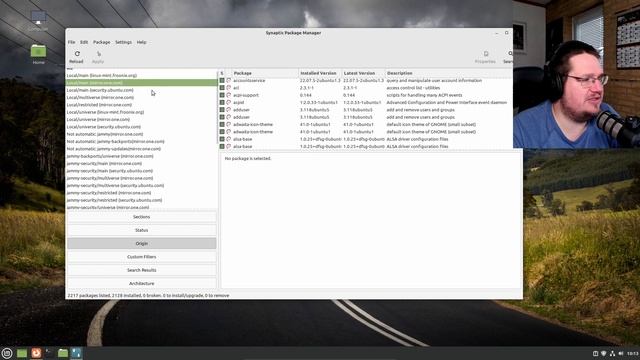The height and width of the screenshot is (360, 640).
Task: Click the Description column header
Action: tap(449, 73)
